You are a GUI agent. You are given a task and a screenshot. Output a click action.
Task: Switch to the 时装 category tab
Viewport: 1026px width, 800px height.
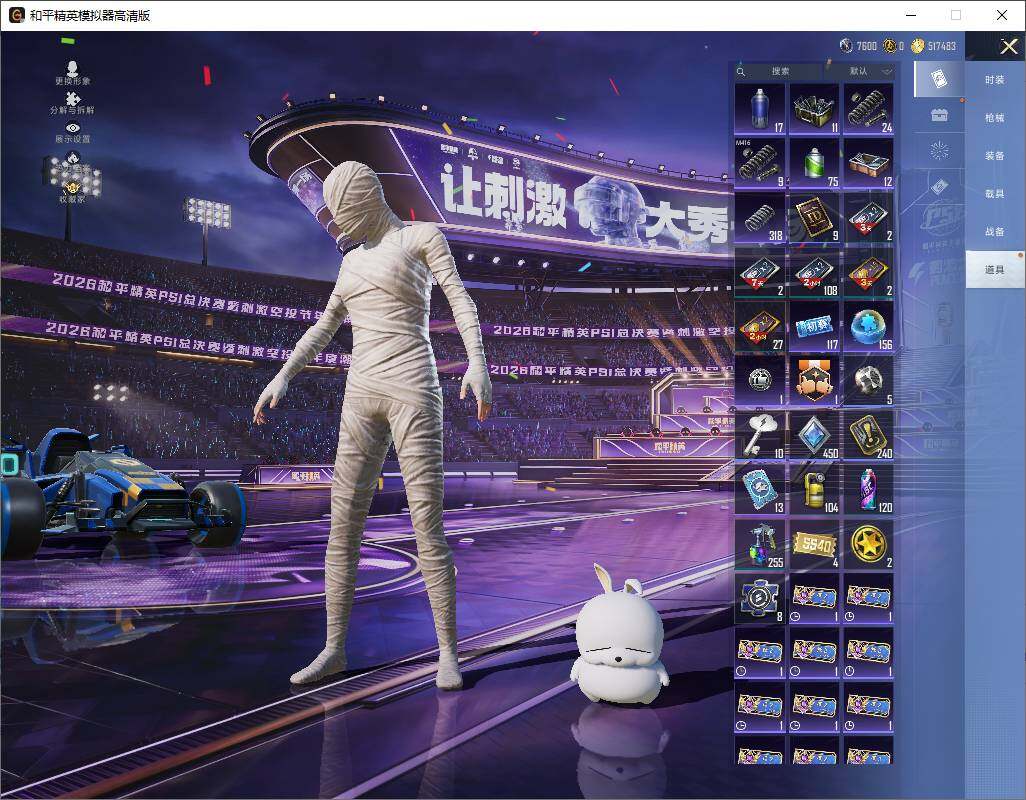[x=995, y=80]
